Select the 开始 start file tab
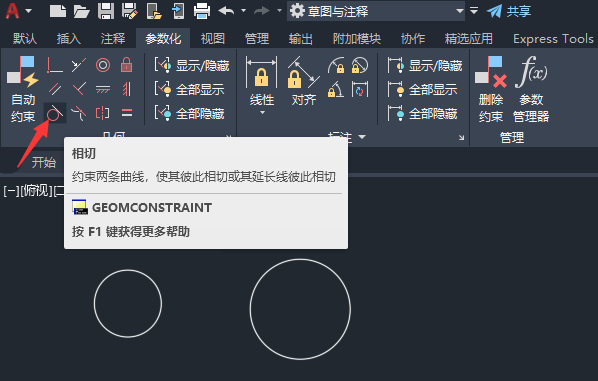The width and height of the screenshot is (598, 381). tap(43, 162)
